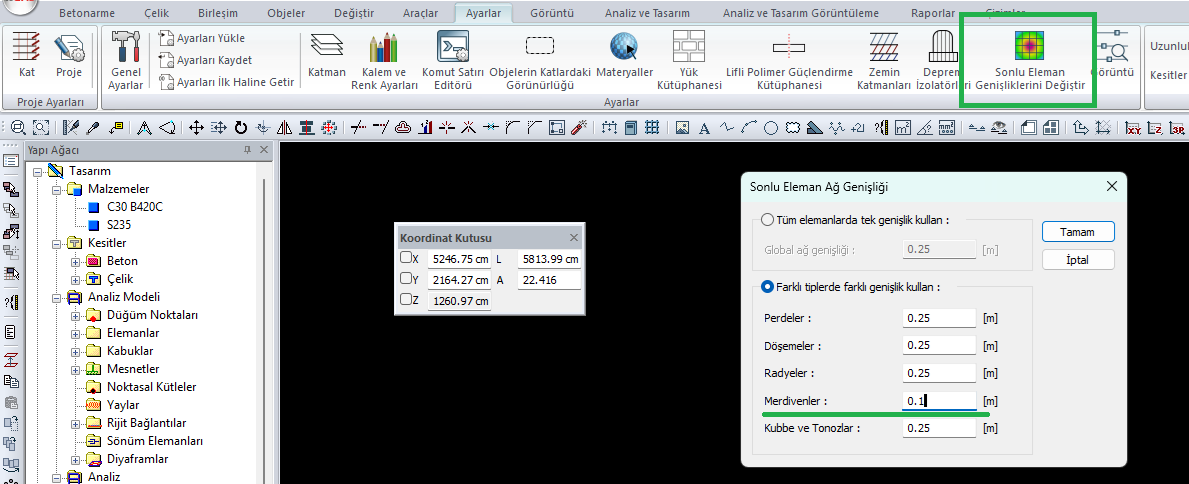Image resolution: width=1189 pixels, height=484 pixels.
Task: Click Ayarları Kaydet
Action: coord(206,60)
